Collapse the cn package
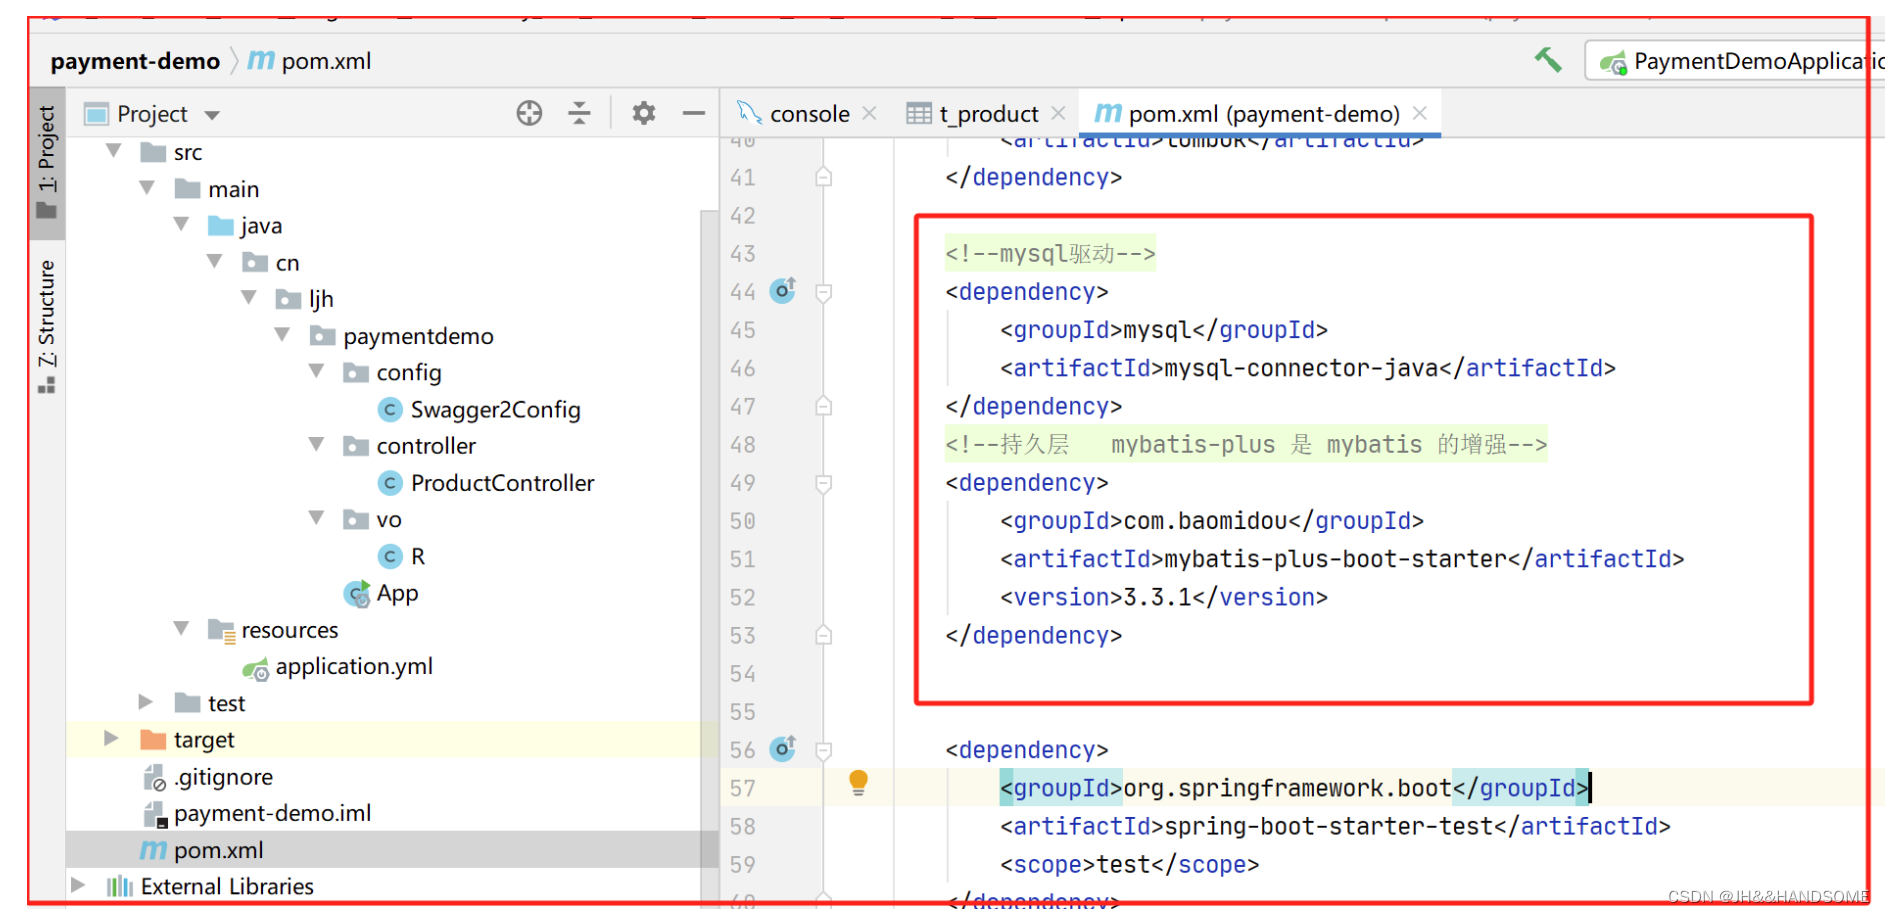 215,261
